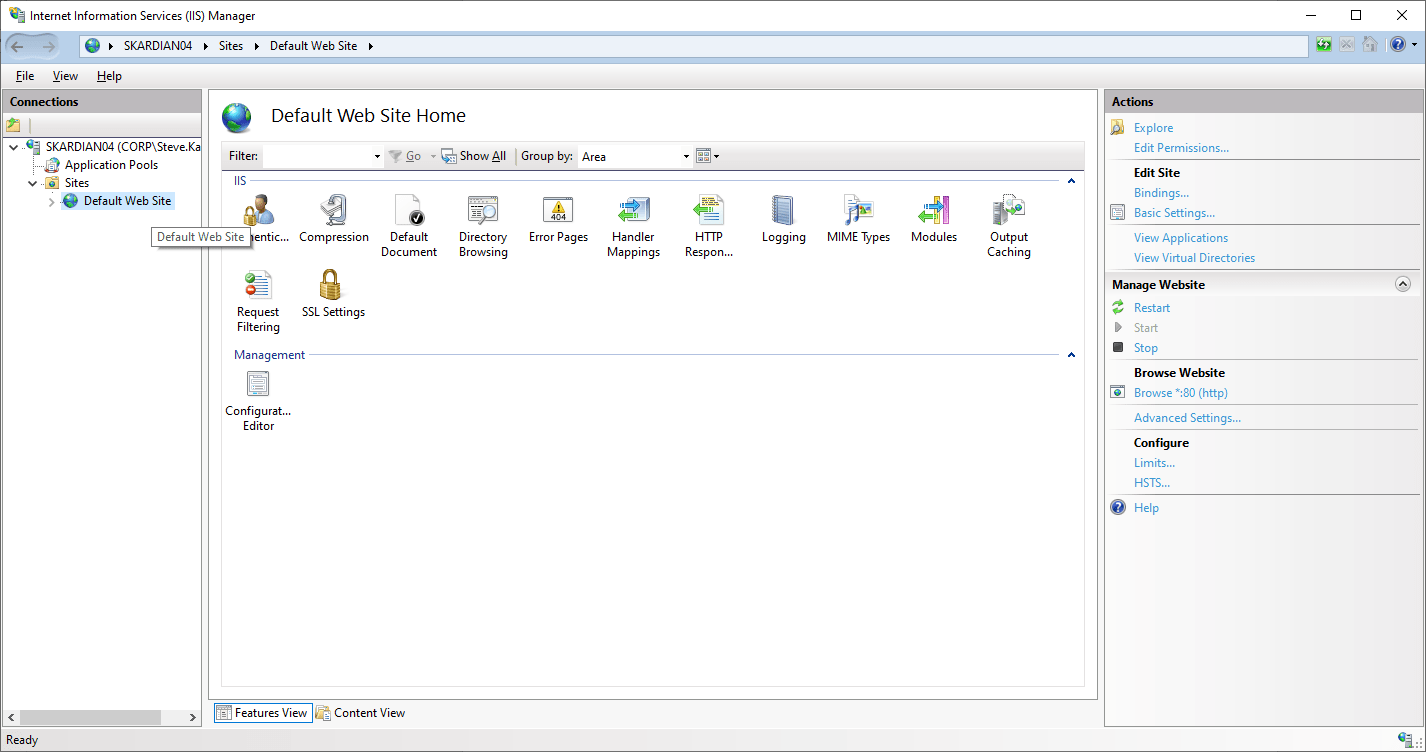Select Application Pools in the tree
This screenshot has height=752, width=1426.
[111, 165]
